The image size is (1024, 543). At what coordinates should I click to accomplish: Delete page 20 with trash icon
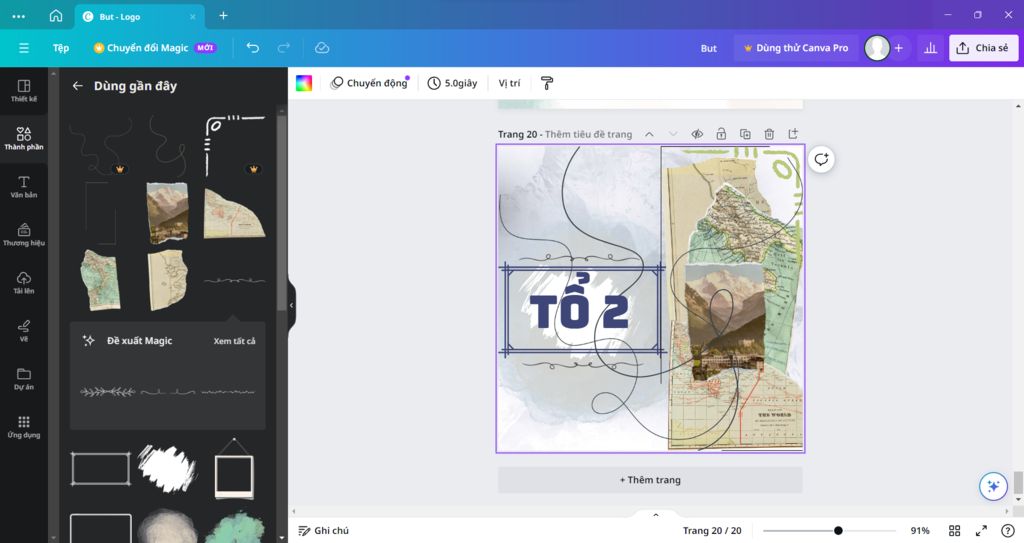tap(769, 134)
